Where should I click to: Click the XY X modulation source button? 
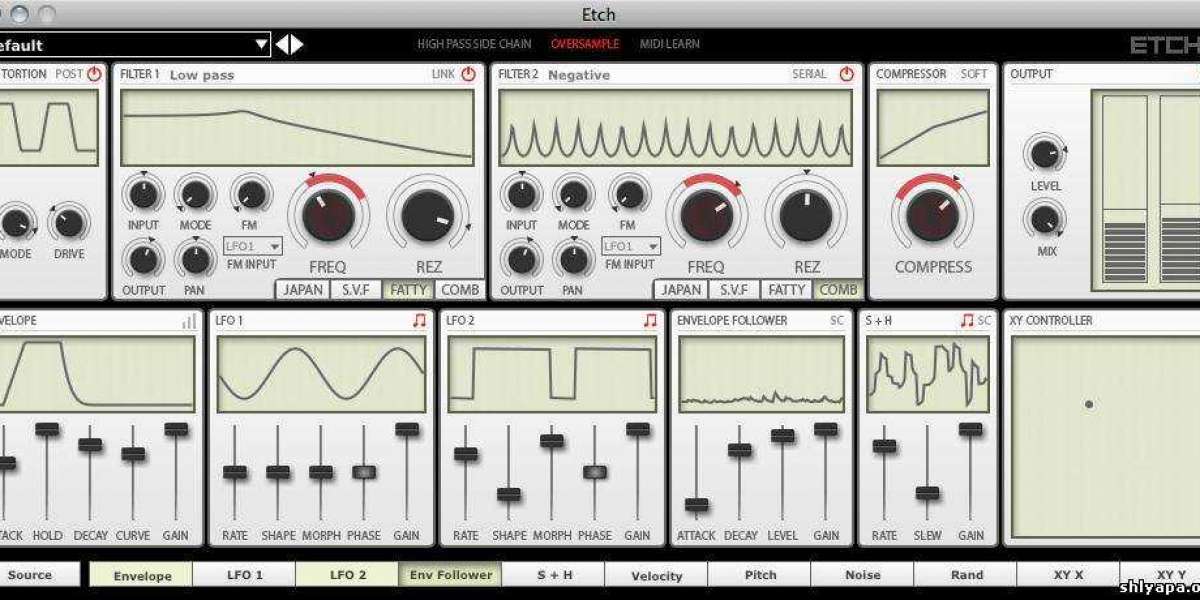pyautogui.click(x=1069, y=575)
